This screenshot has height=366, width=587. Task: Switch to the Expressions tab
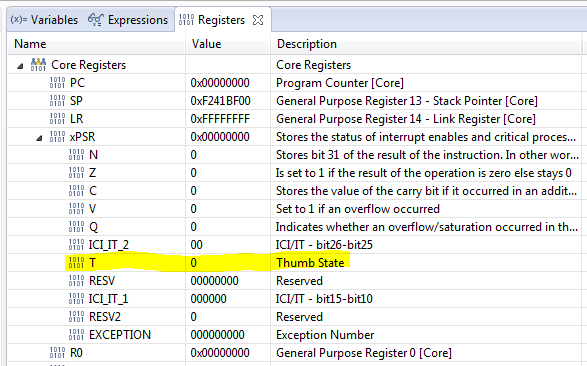(x=128, y=19)
